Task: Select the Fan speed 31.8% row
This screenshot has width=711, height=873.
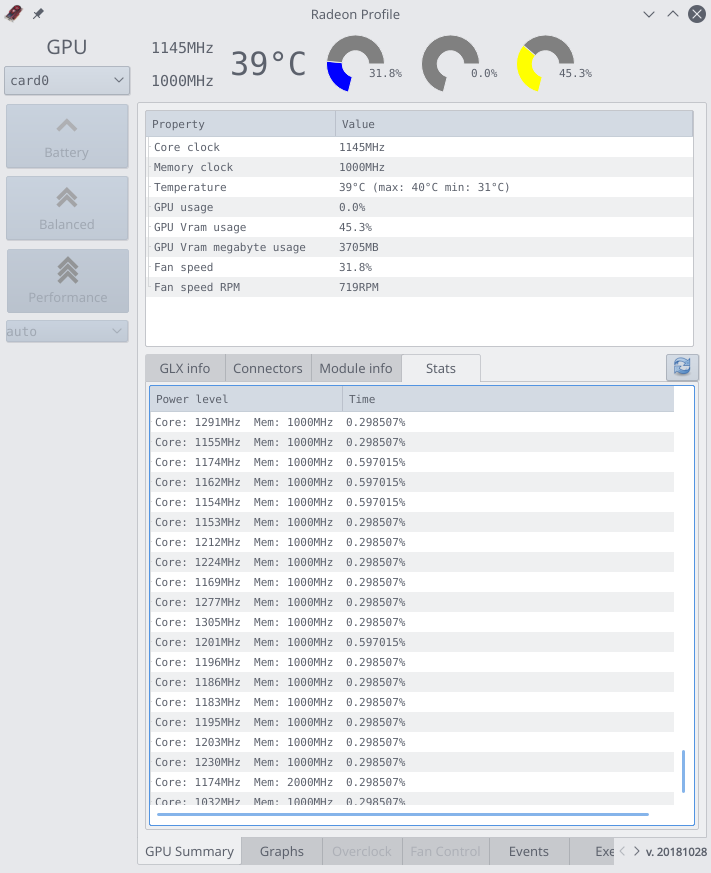Action: [x=419, y=267]
